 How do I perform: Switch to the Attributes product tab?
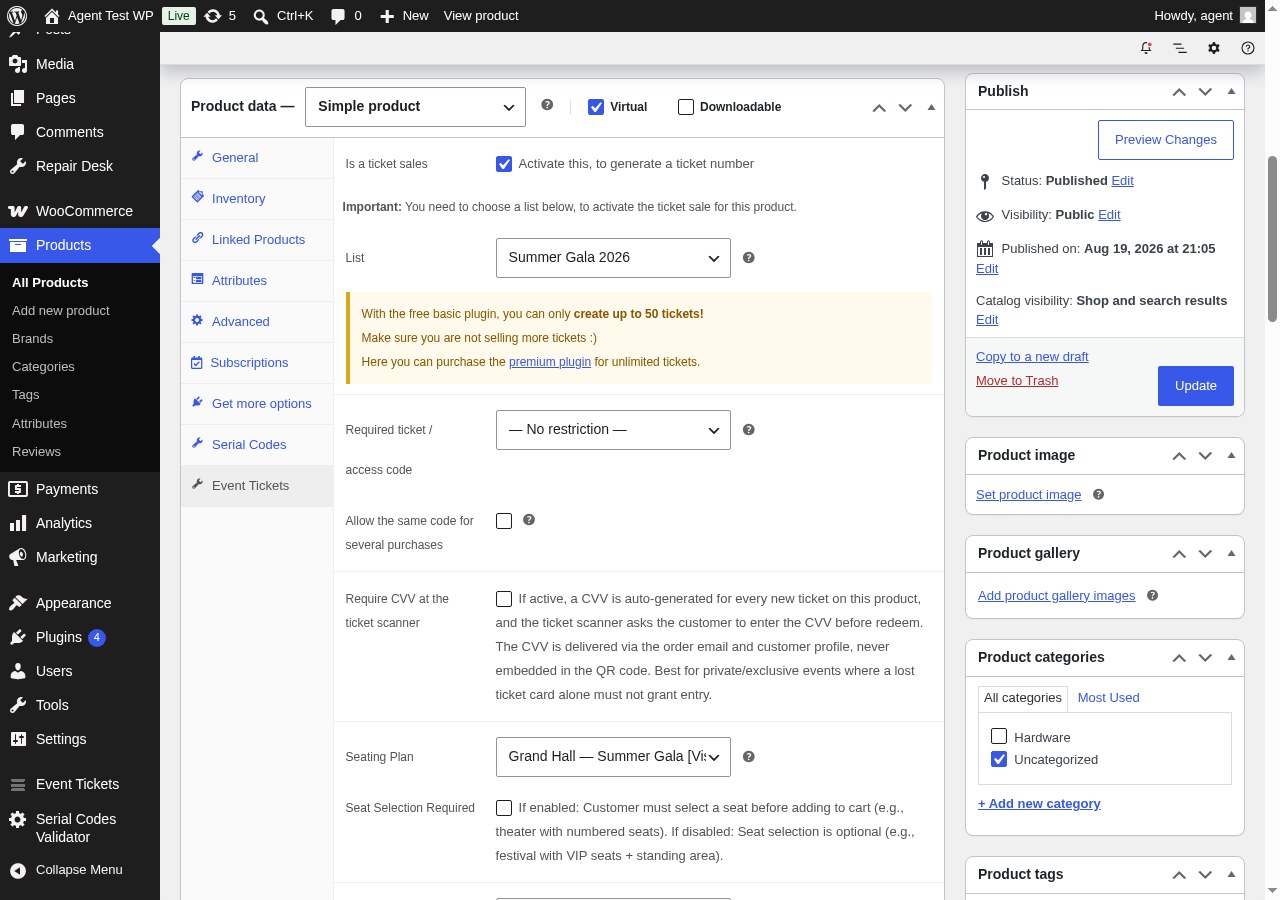(x=257, y=281)
